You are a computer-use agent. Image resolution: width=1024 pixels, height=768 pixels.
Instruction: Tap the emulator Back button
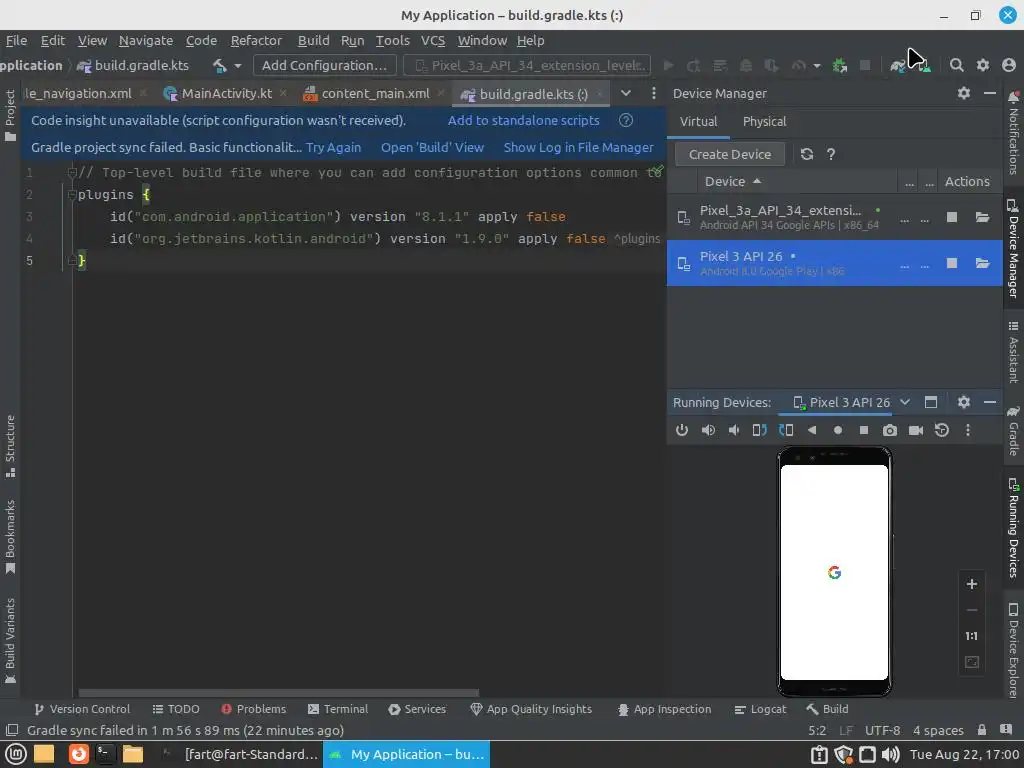(x=812, y=430)
